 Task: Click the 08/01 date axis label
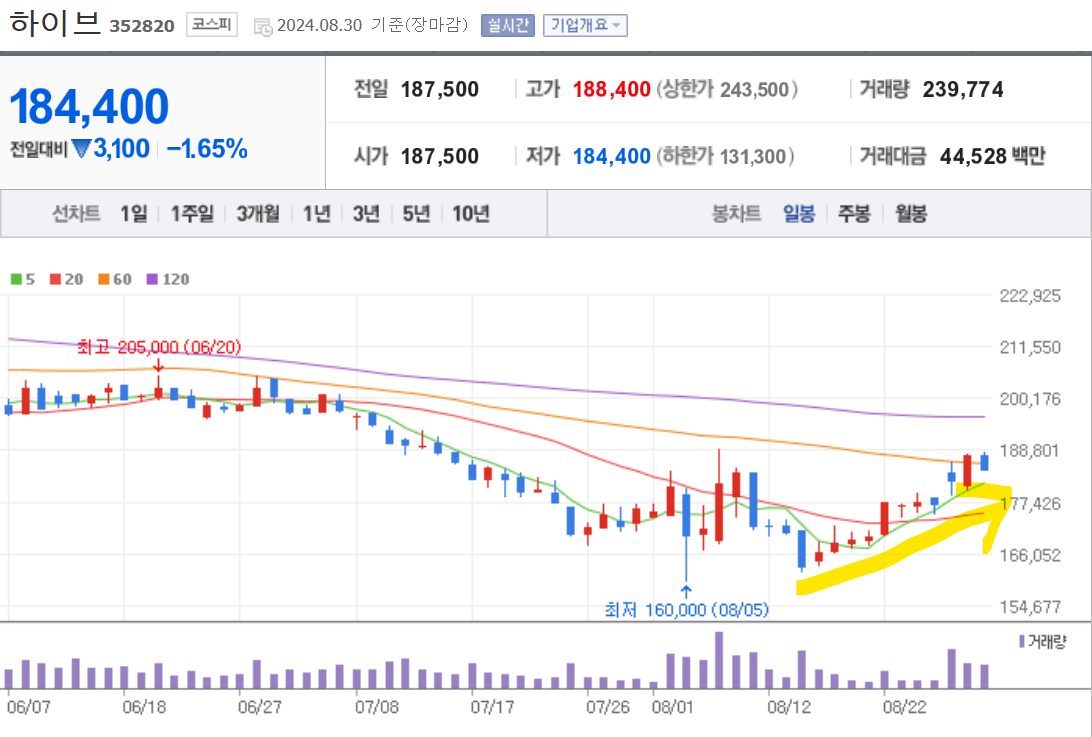[x=673, y=708]
